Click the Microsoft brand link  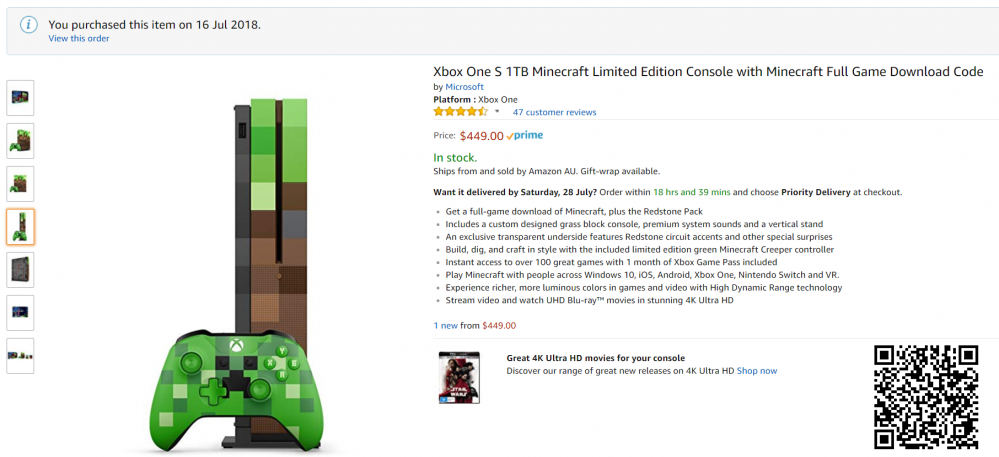(464, 87)
